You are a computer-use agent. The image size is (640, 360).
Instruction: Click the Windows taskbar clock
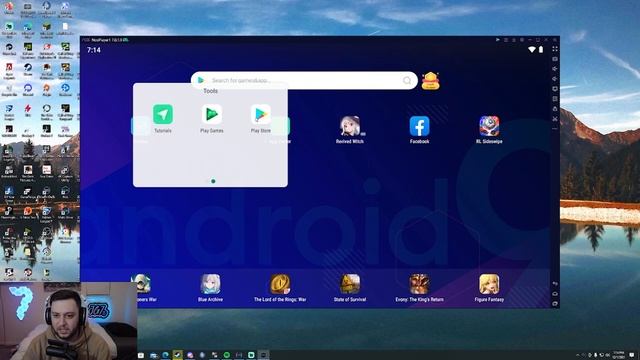pyautogui.click(x=618, y=354)
